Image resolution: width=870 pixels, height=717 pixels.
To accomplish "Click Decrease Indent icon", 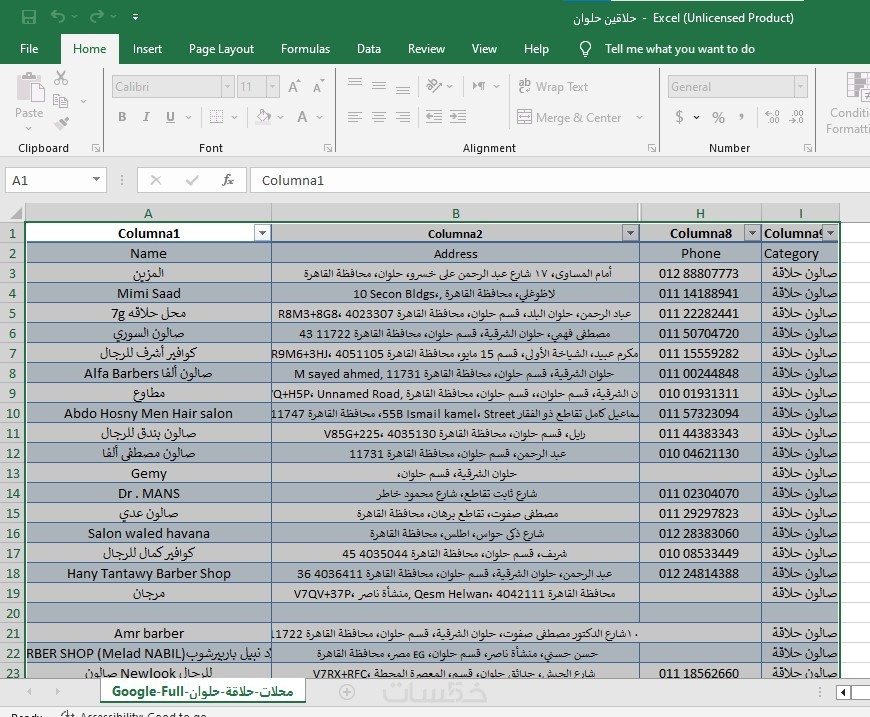I will click(x=434, y=117).
